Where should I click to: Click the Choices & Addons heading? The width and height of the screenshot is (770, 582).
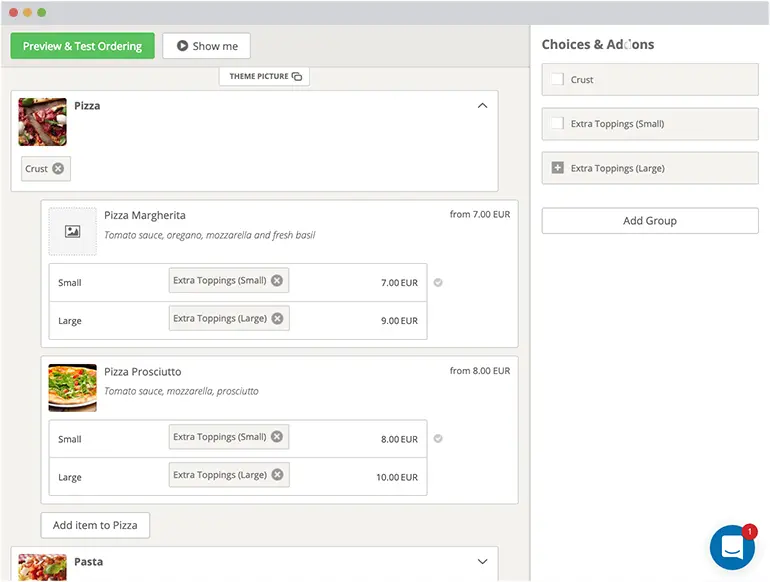tap(598, 44)
